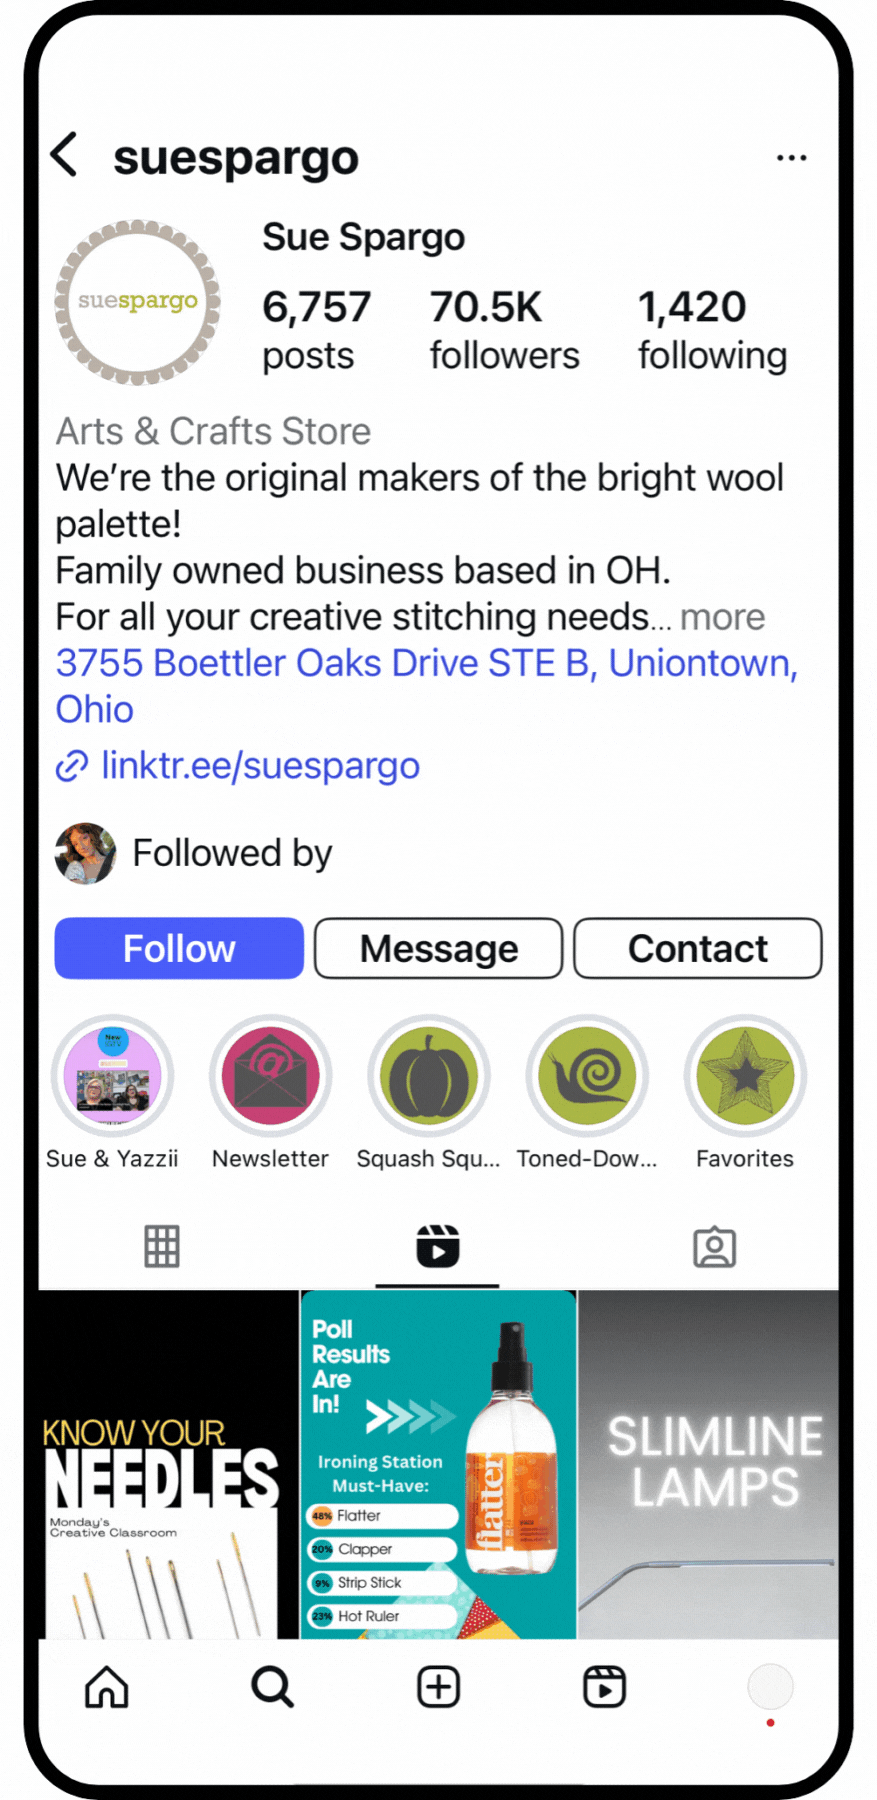Open the Toned-Dow... snail highlight
Screen dimensions: 877x1800
(587, 1076)
